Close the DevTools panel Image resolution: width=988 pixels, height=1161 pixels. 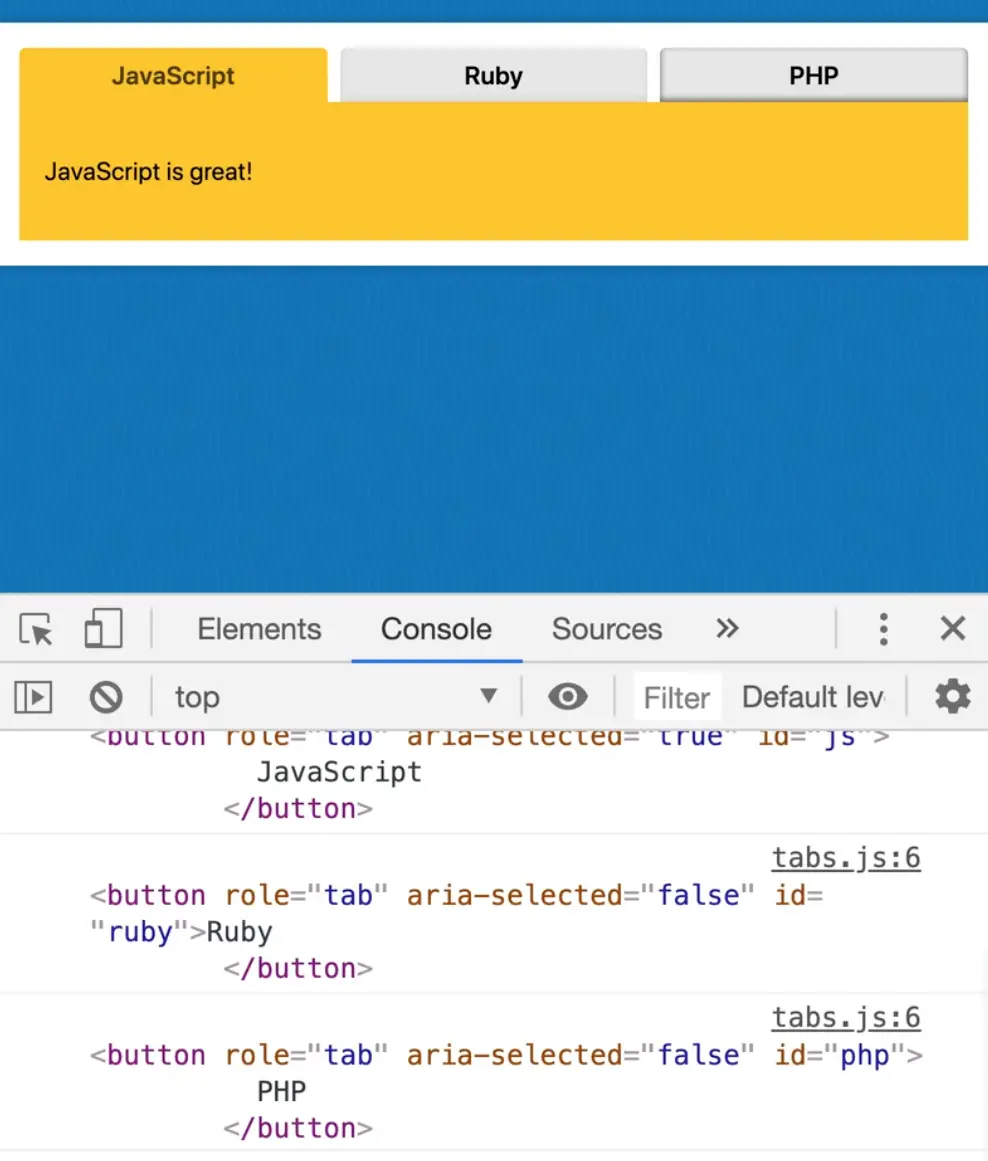coord(952,629)
